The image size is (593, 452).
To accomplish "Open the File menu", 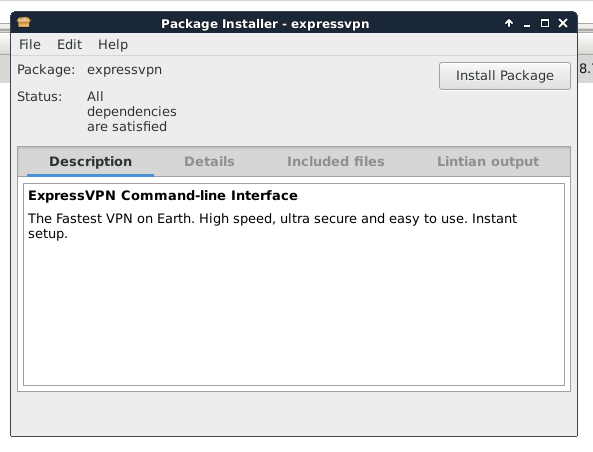I will 30,45.
